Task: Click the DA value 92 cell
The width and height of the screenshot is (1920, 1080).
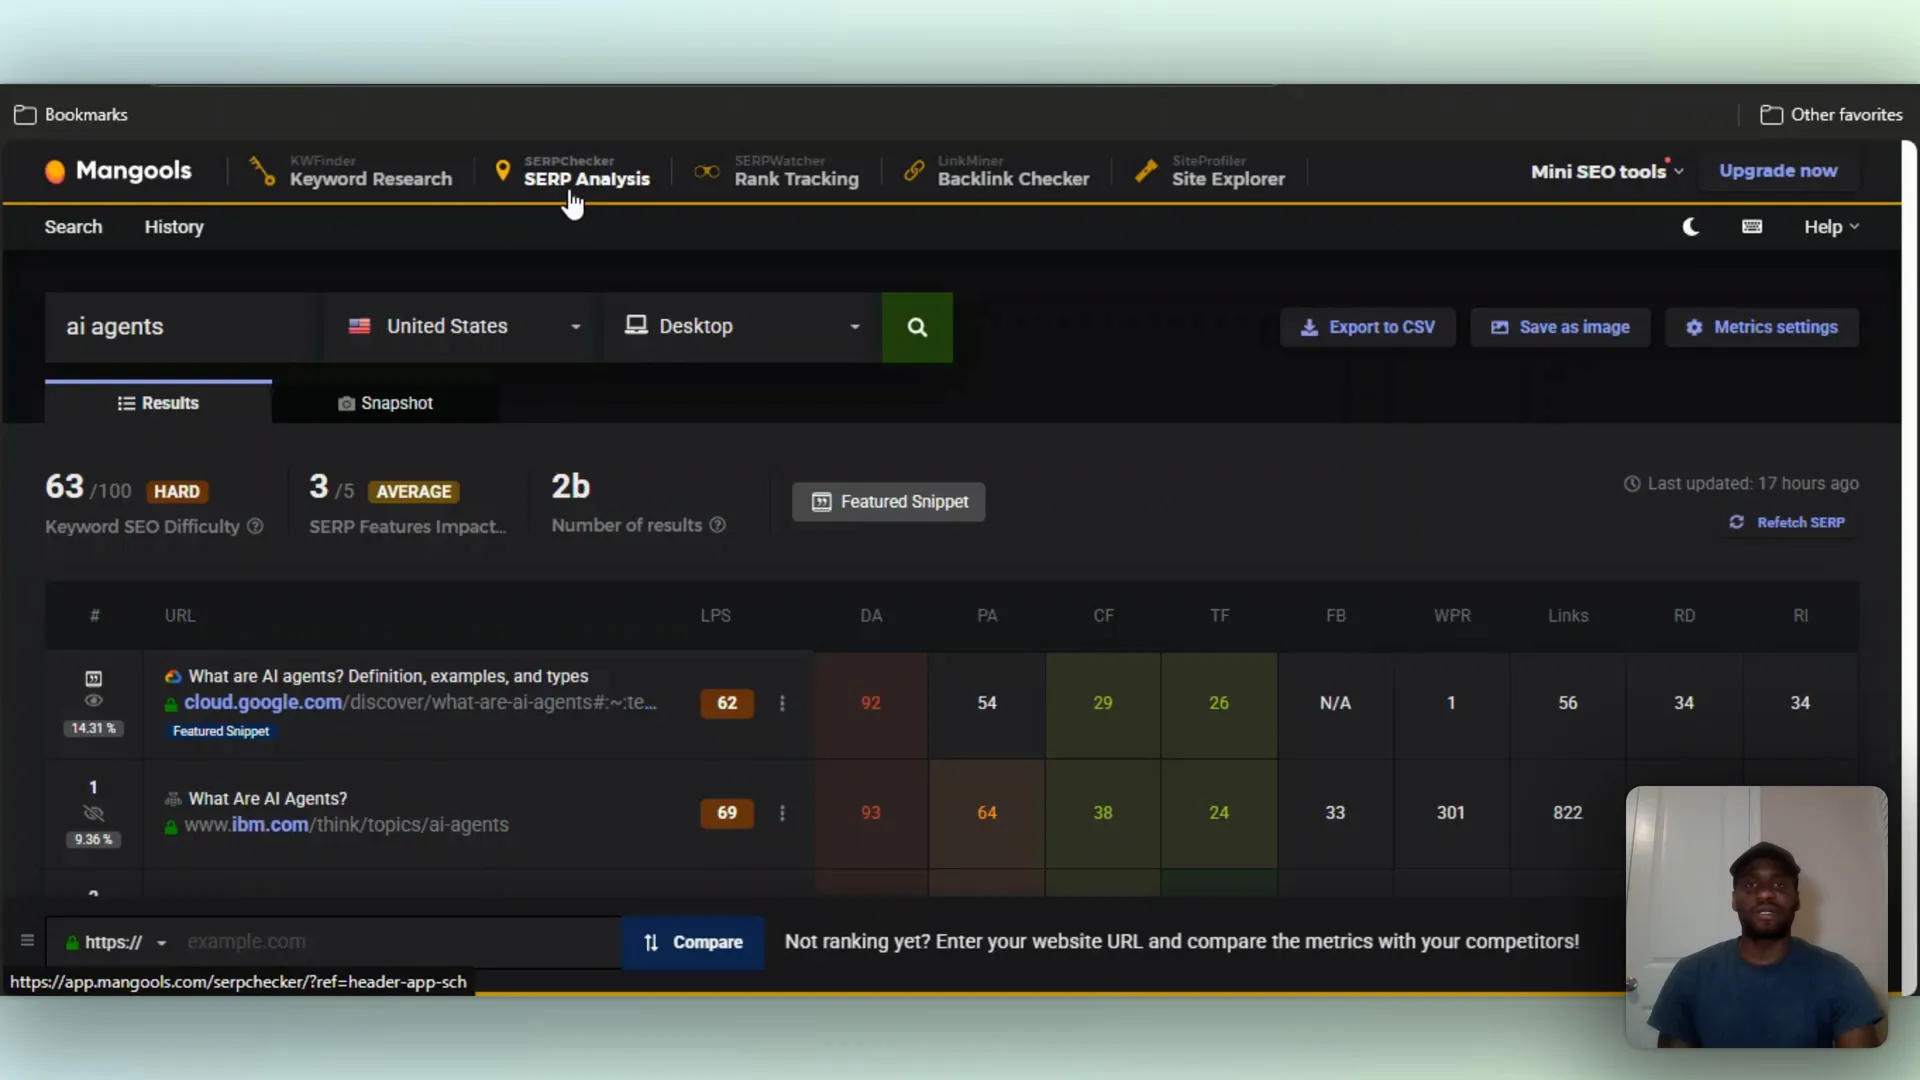Action: click(871, 703)
